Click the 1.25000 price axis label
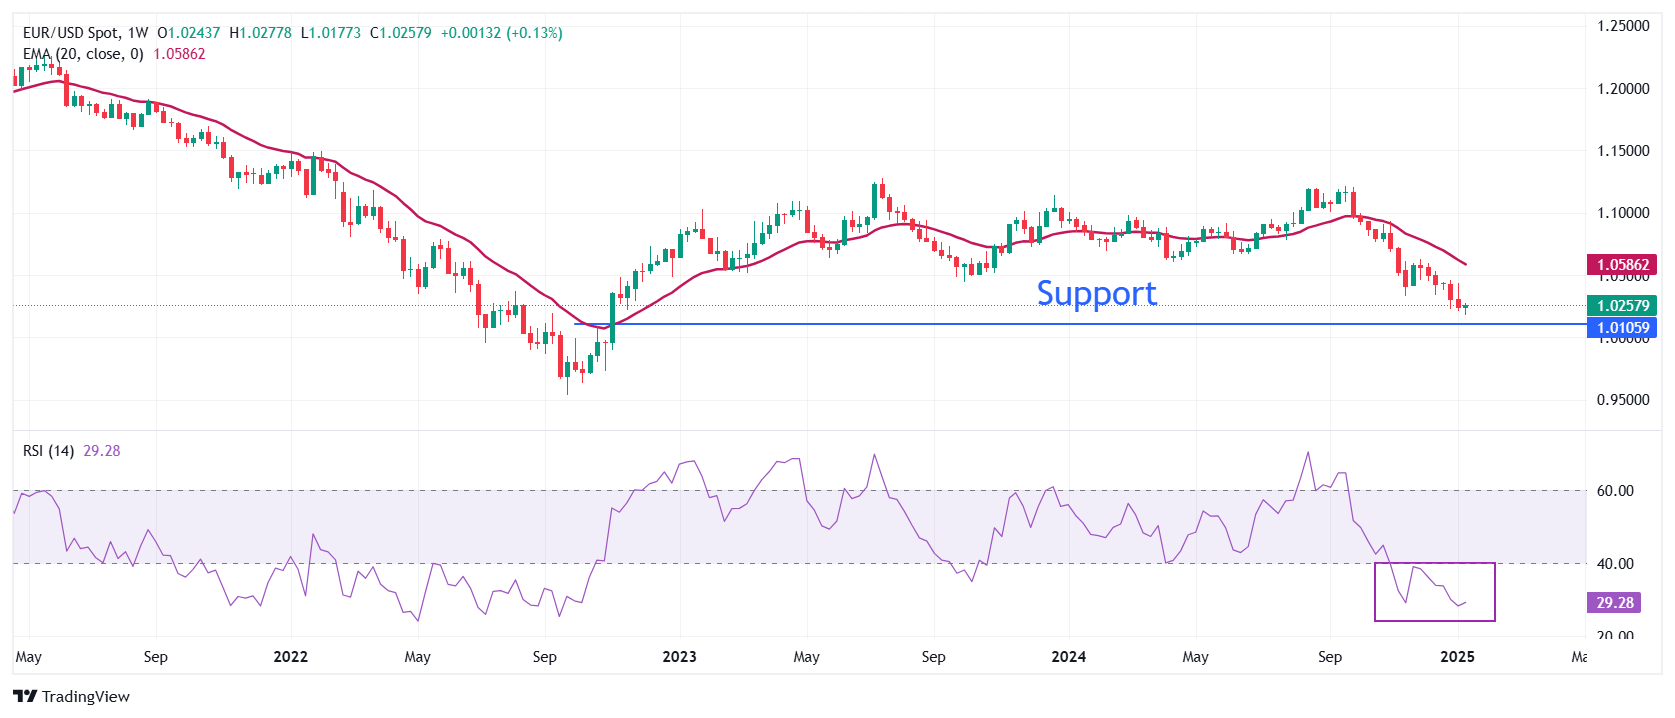Image resolution: width=1675 pixels, height=718 pixels. pyautogui.click(x=1622, y=26)
